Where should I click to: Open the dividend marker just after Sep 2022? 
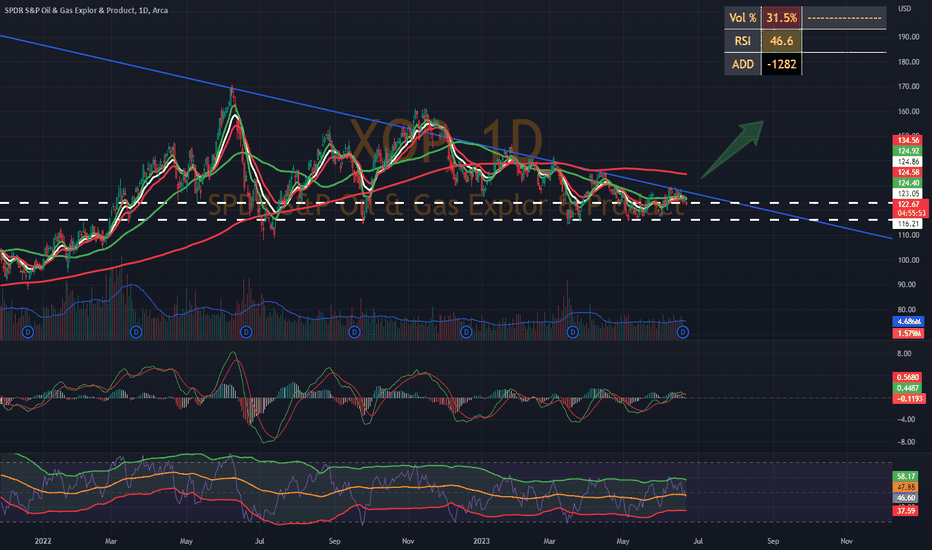354,332
